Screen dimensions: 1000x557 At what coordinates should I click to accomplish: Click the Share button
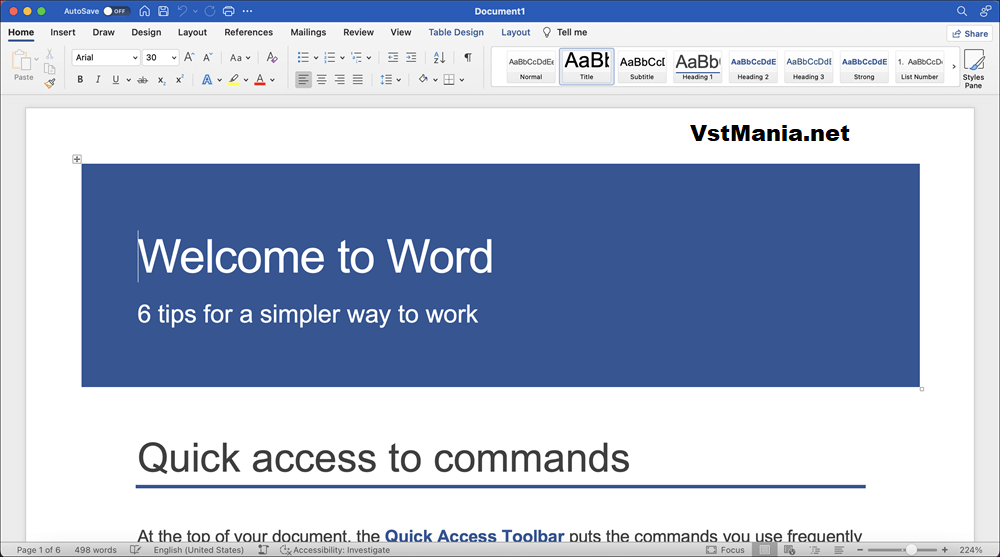point(970,33)
